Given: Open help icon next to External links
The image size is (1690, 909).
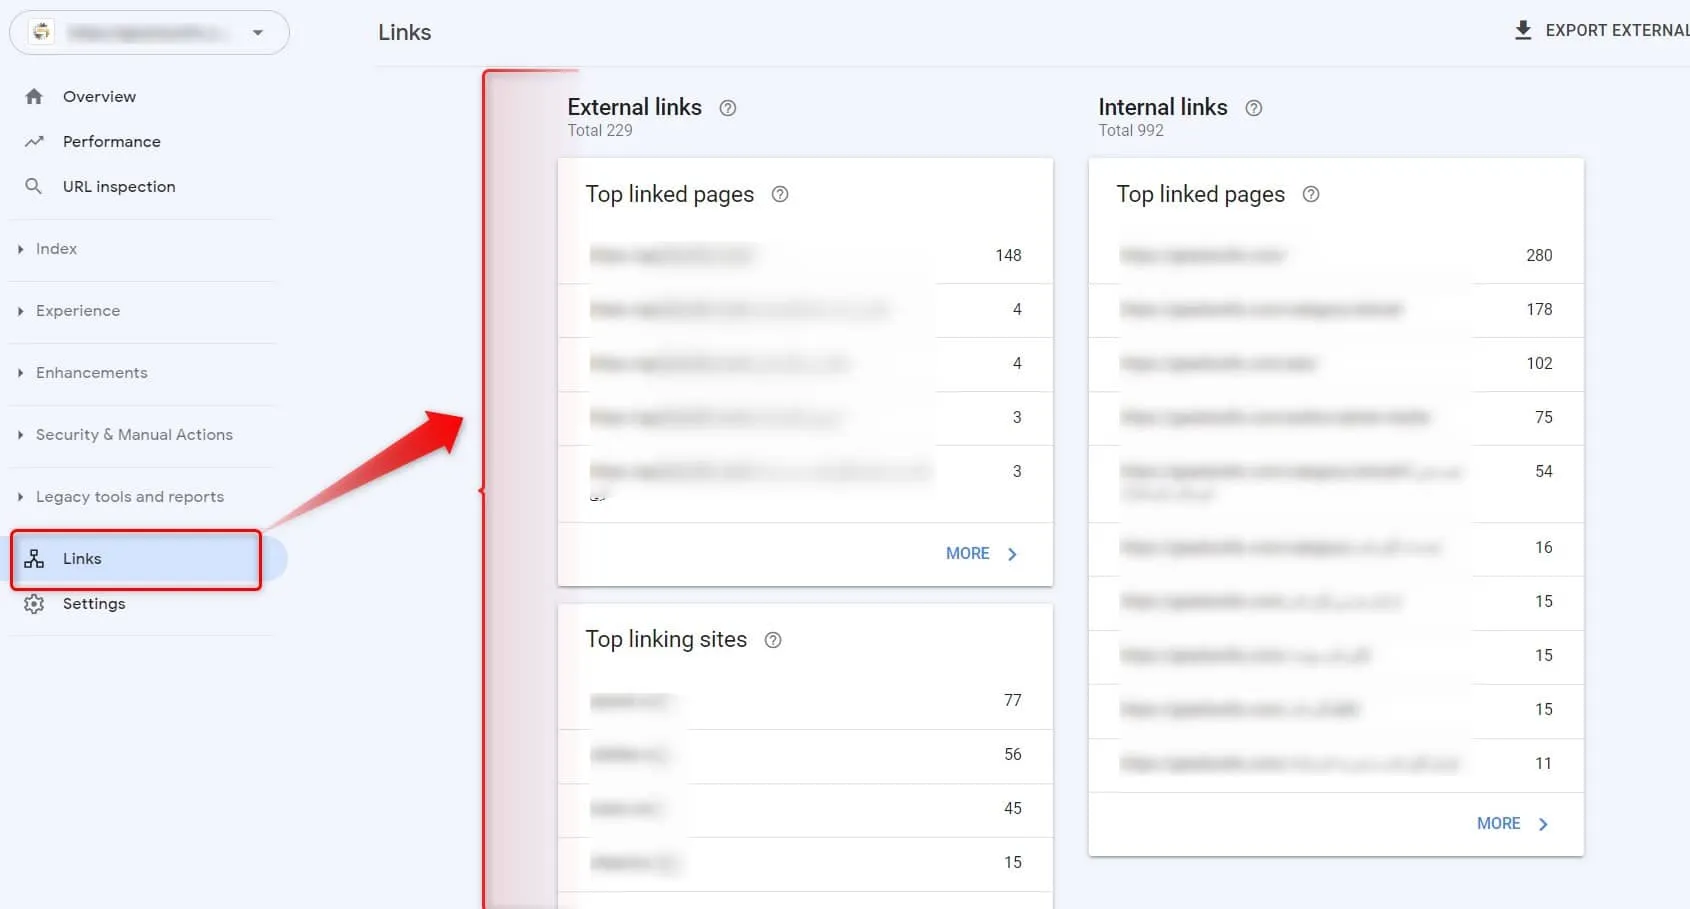Looking at the screenshot, I should (728, 108).
